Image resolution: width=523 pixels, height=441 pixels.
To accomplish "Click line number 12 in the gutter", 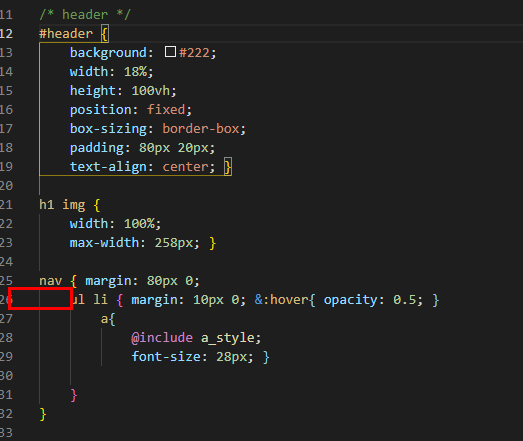I will tap(6, 34).
